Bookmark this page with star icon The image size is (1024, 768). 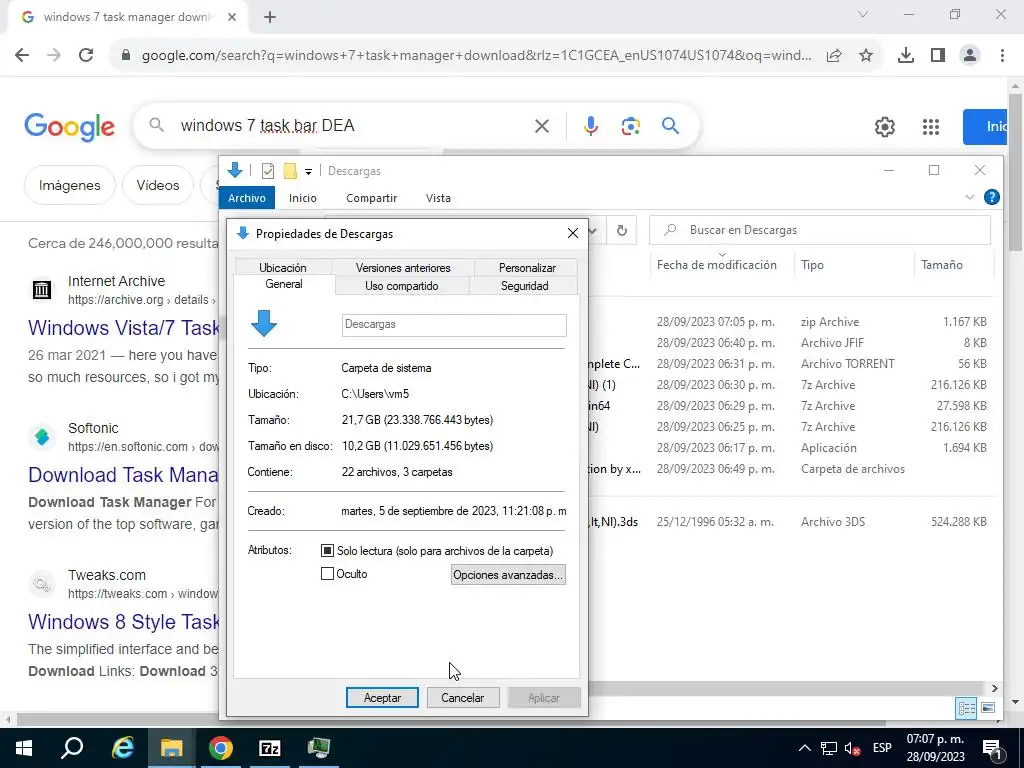(866, 56)
